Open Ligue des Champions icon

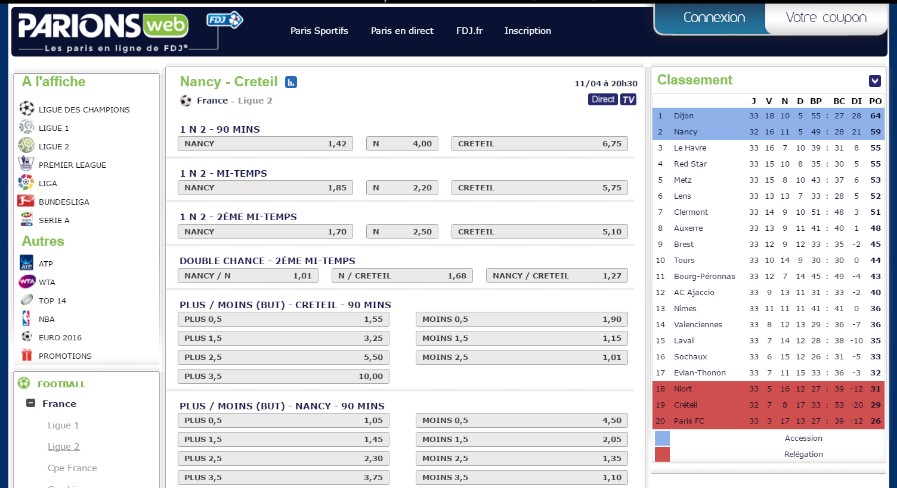(x=26, y=108)
